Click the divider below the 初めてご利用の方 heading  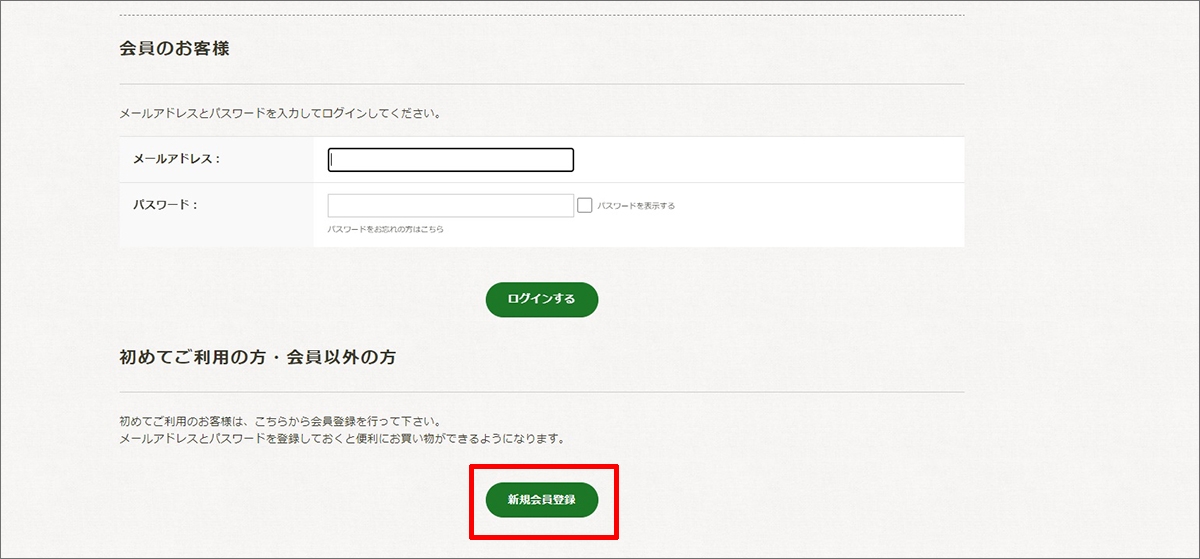(541, 392)
